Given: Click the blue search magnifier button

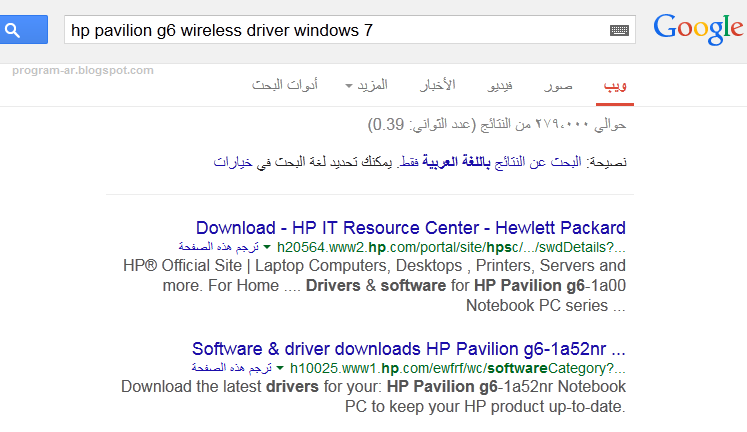Looking at the screenshot, I should click(23, 30).
